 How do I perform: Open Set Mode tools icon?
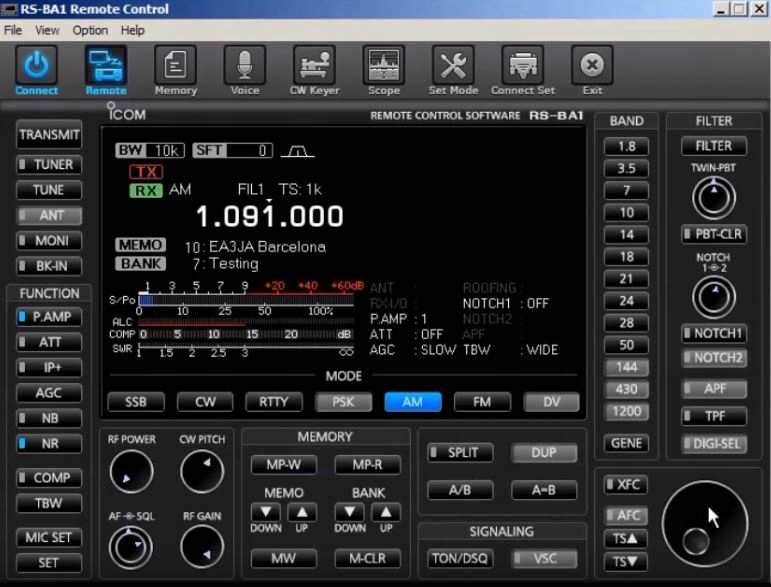(x=453, y=67)
